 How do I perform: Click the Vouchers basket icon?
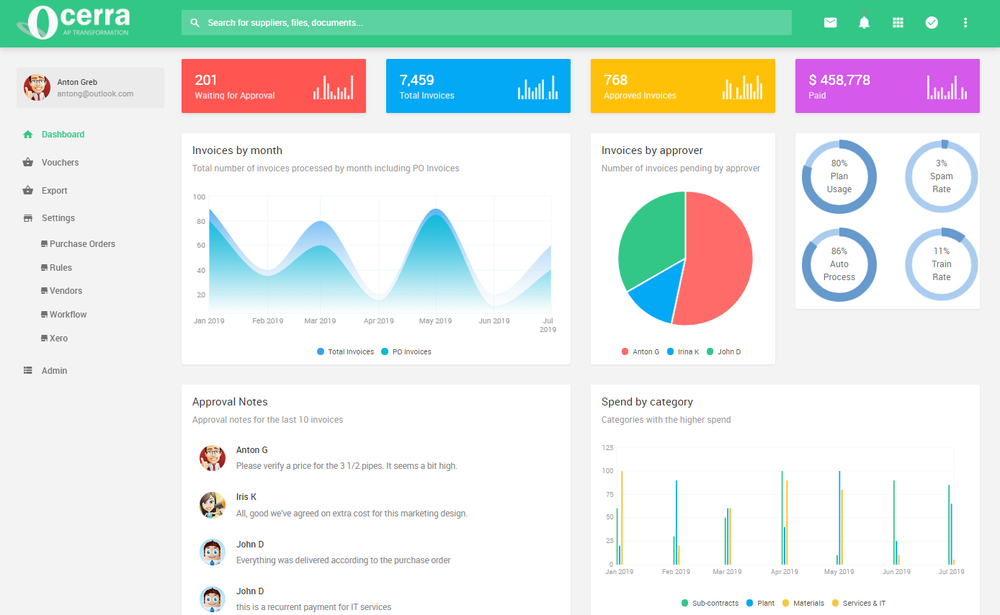pyautogui.click(x=27, y=163)
